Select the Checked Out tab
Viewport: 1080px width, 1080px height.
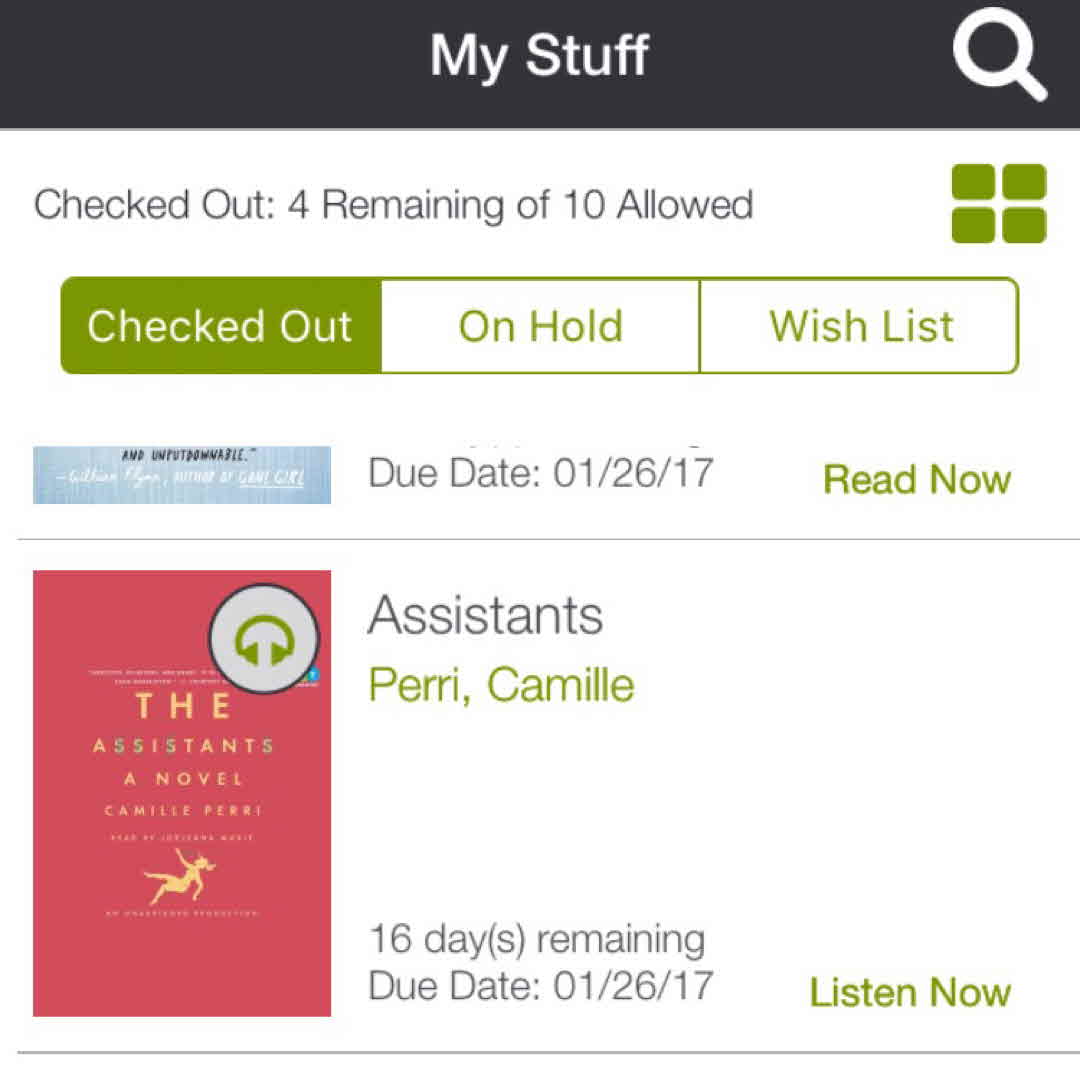[x=221, y=326]
